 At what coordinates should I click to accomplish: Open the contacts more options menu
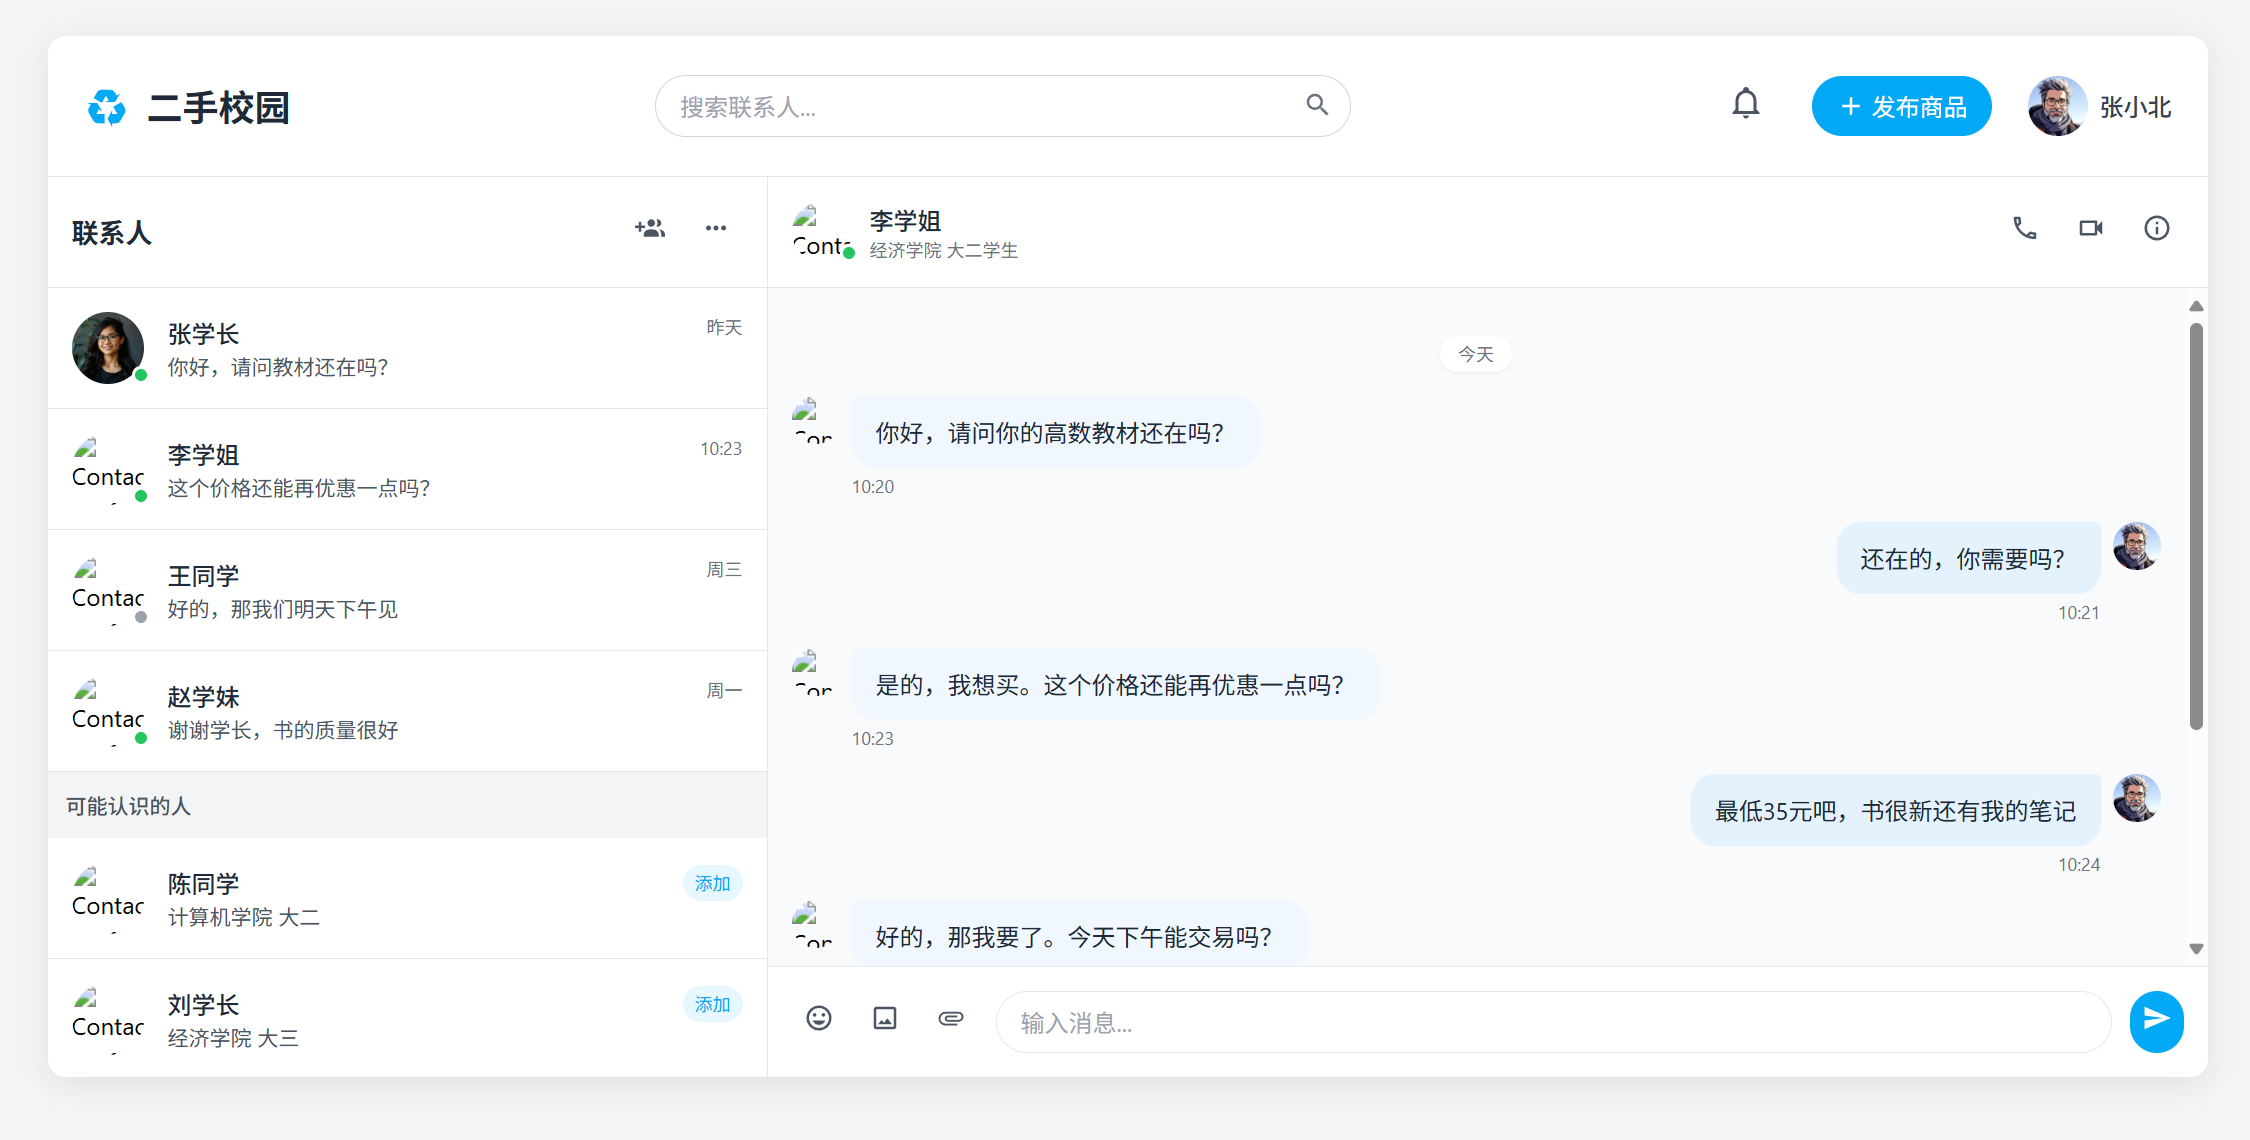coord(716,228)
